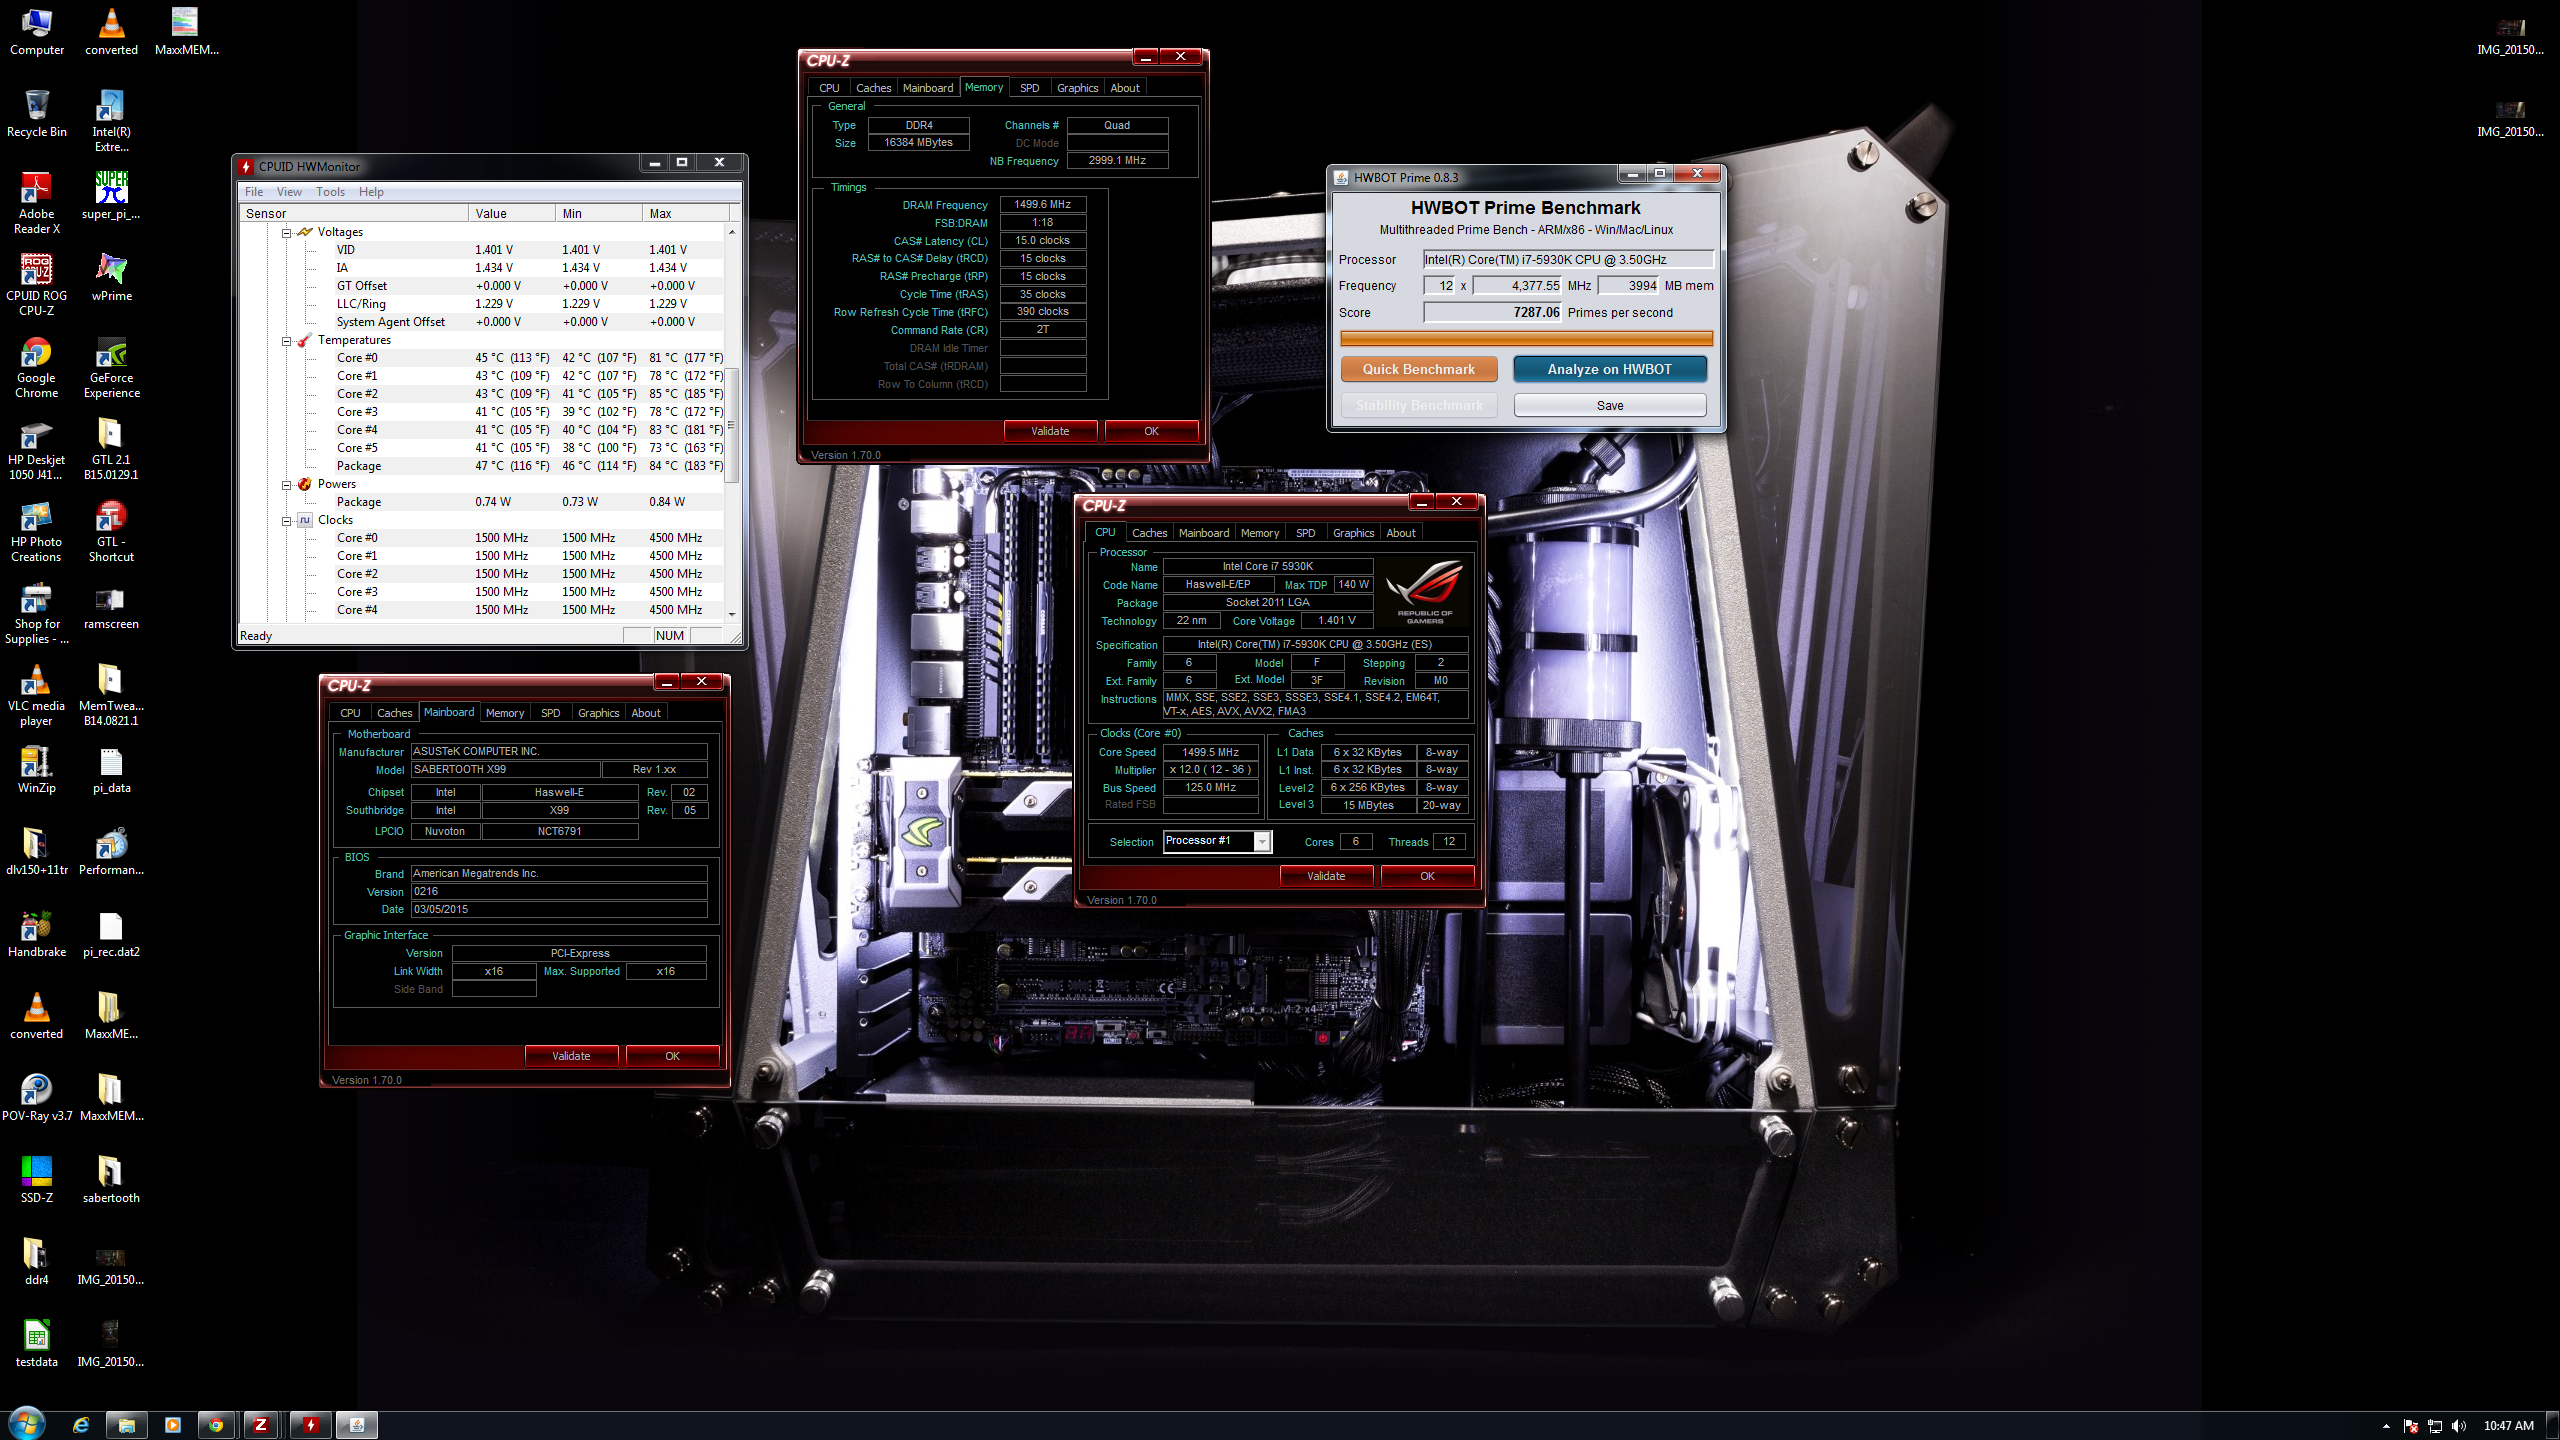
Task: Open super_pi desktop icon
Action: (111, 195)
